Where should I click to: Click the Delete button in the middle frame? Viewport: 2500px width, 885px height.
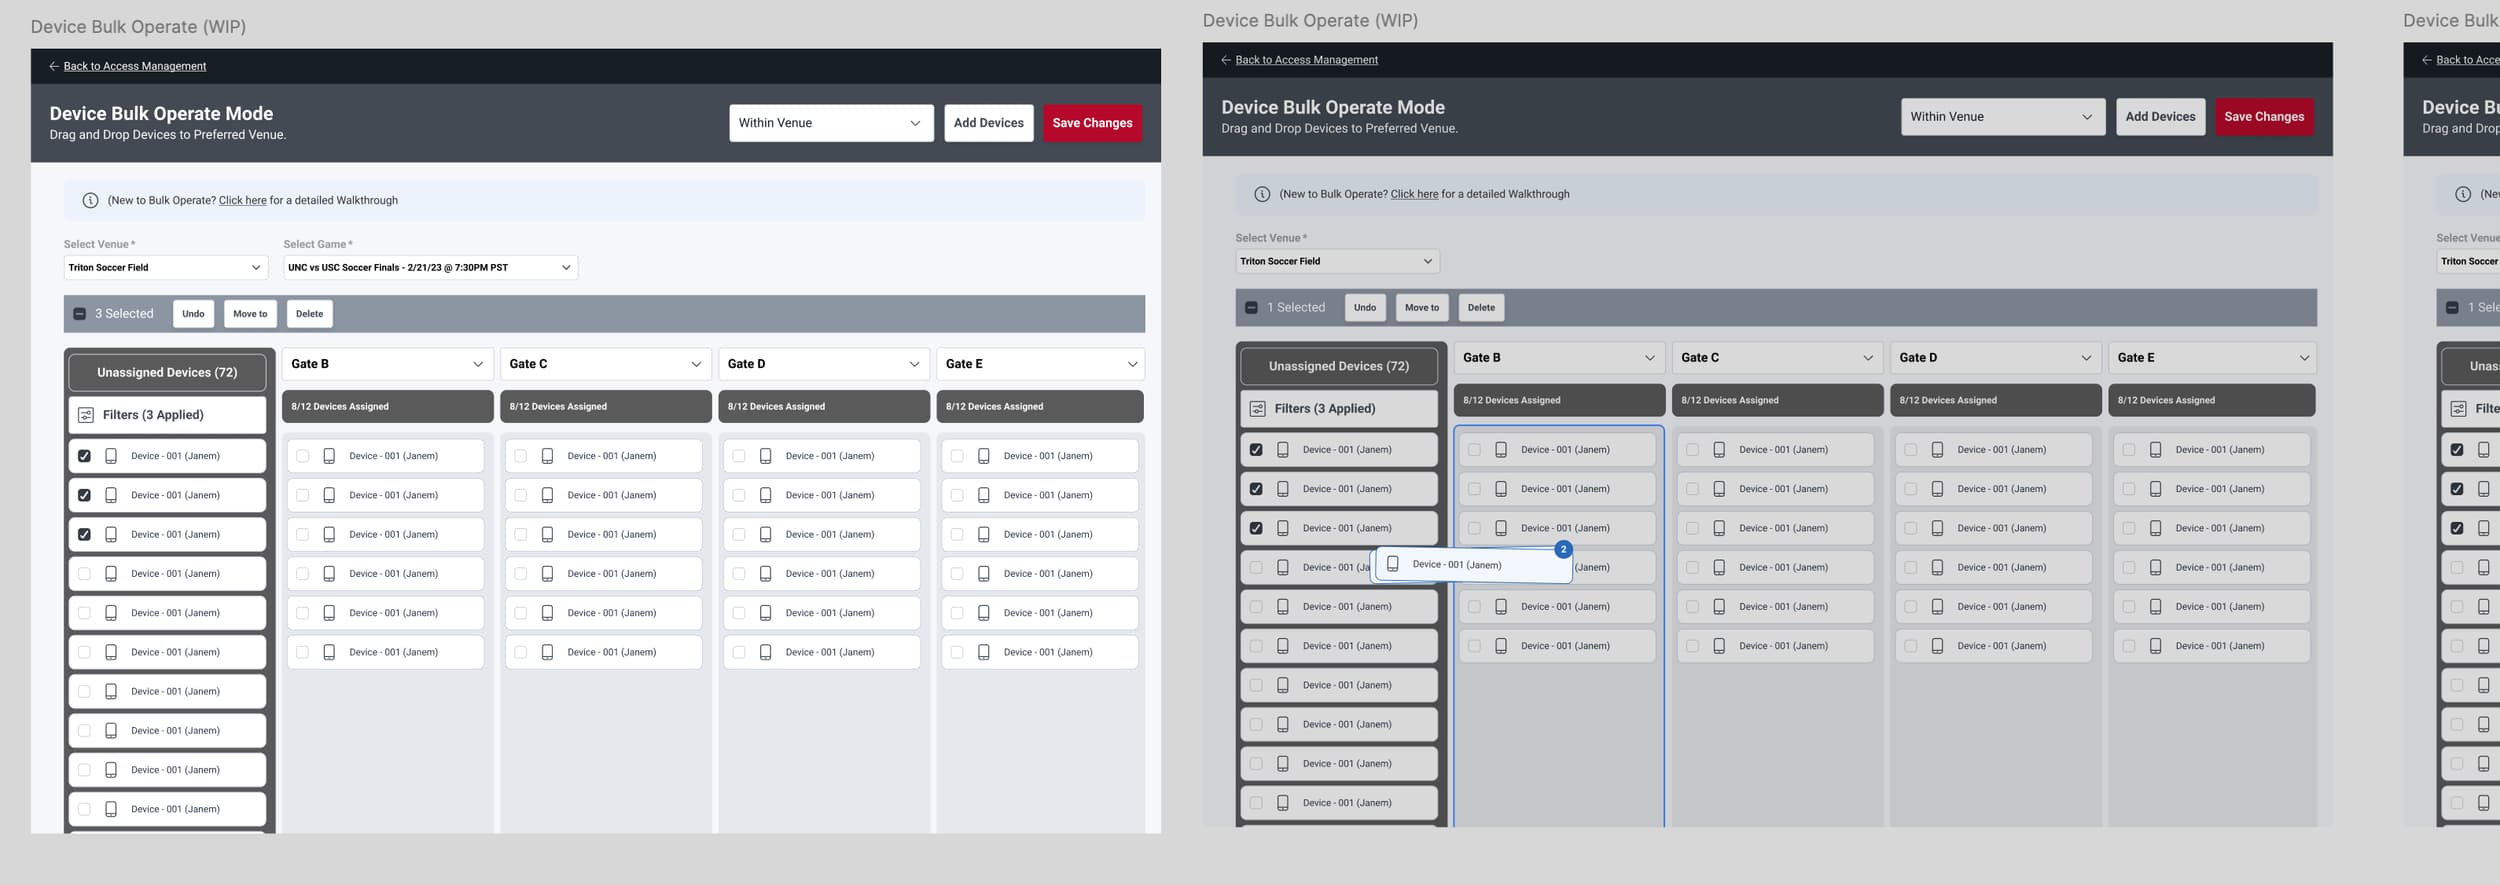coord(1482,308)
